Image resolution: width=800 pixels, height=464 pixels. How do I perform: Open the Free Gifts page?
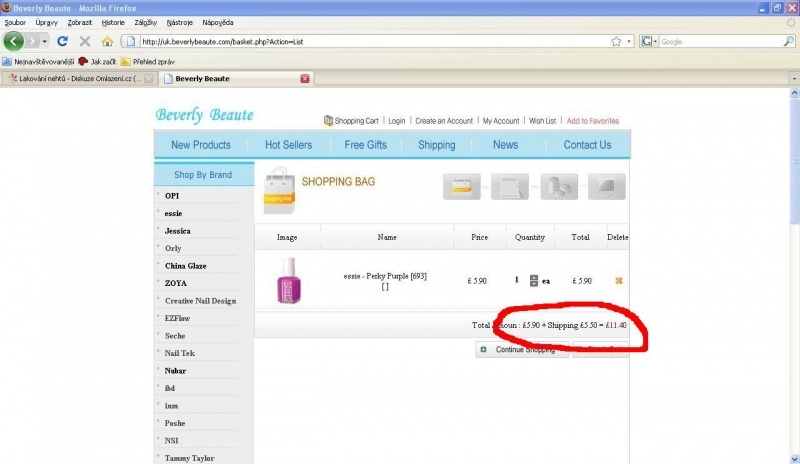tap(365, 145)
